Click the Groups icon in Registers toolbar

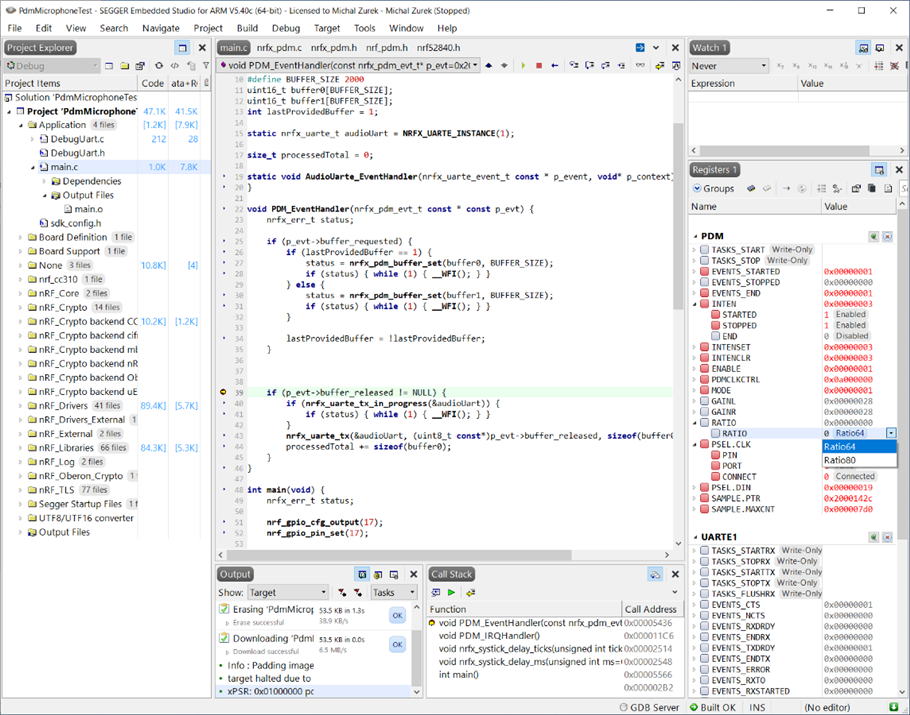tap(697, 188)
